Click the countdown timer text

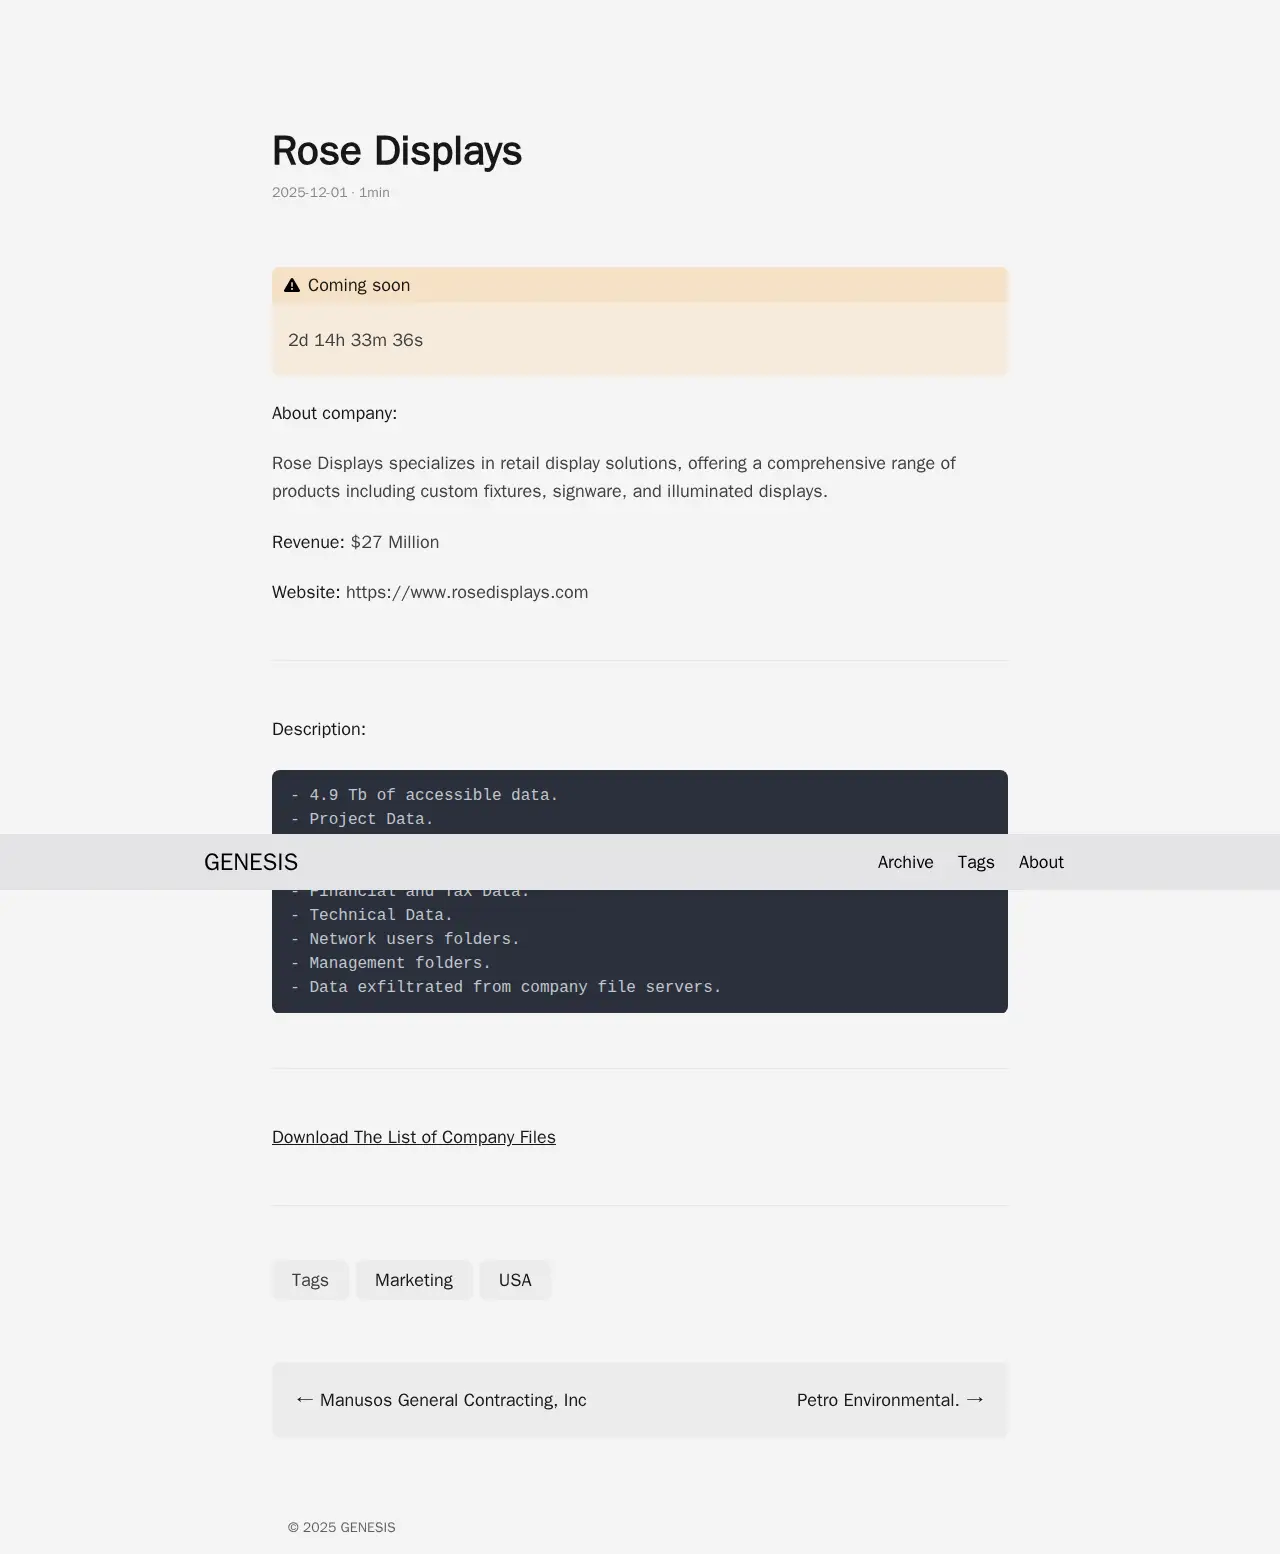coord(355,340)
